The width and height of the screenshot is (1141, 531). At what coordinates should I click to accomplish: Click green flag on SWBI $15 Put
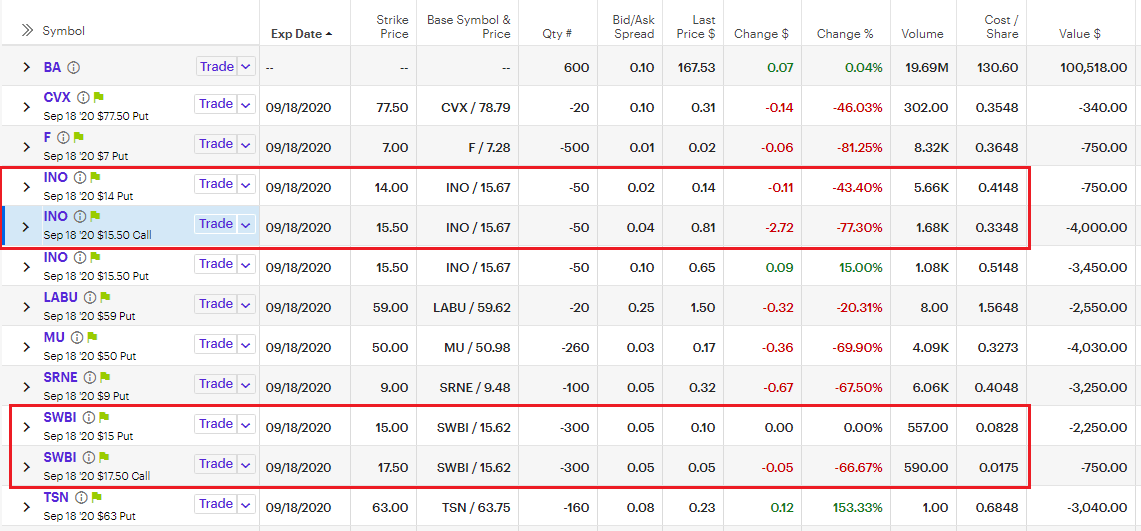103,418
